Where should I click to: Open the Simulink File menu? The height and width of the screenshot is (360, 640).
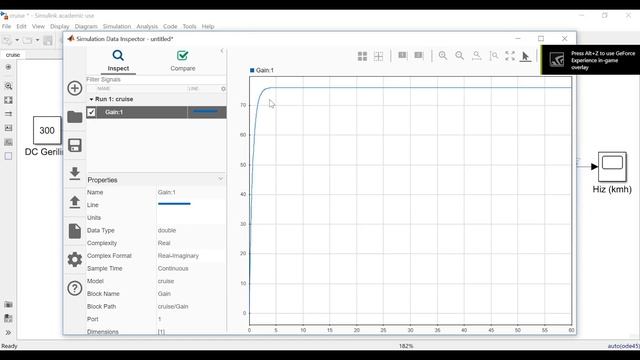pyautogui.click(x=6, y=26)
